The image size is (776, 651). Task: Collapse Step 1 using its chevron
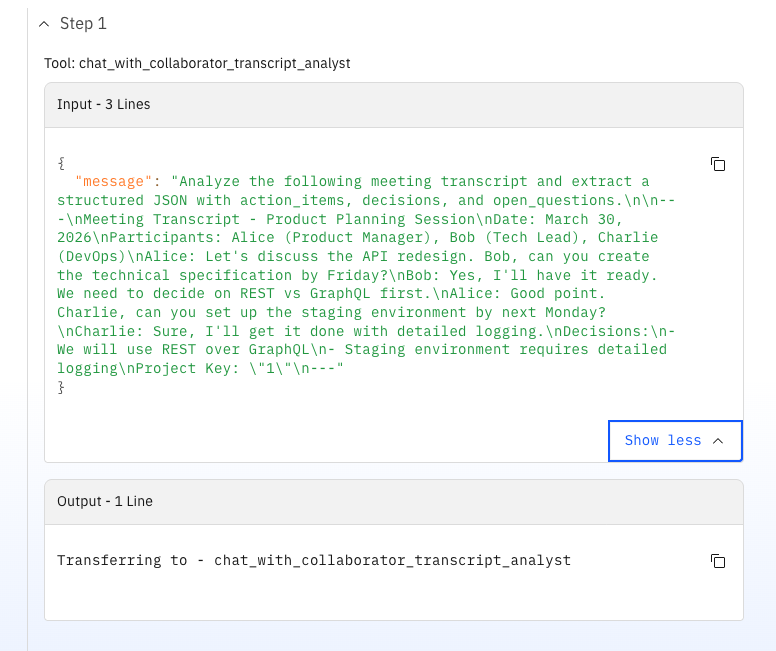coord(43,24)
